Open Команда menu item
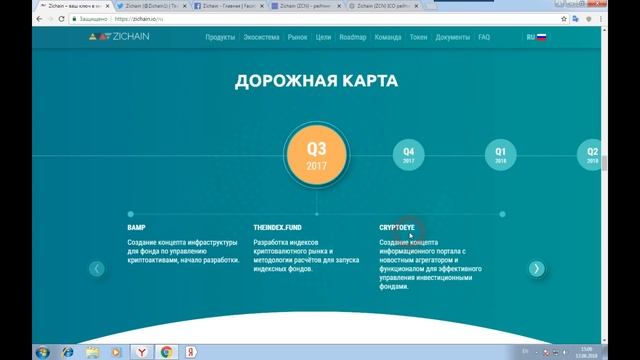The height and width of the screenshot is (360, 640). 388,37
